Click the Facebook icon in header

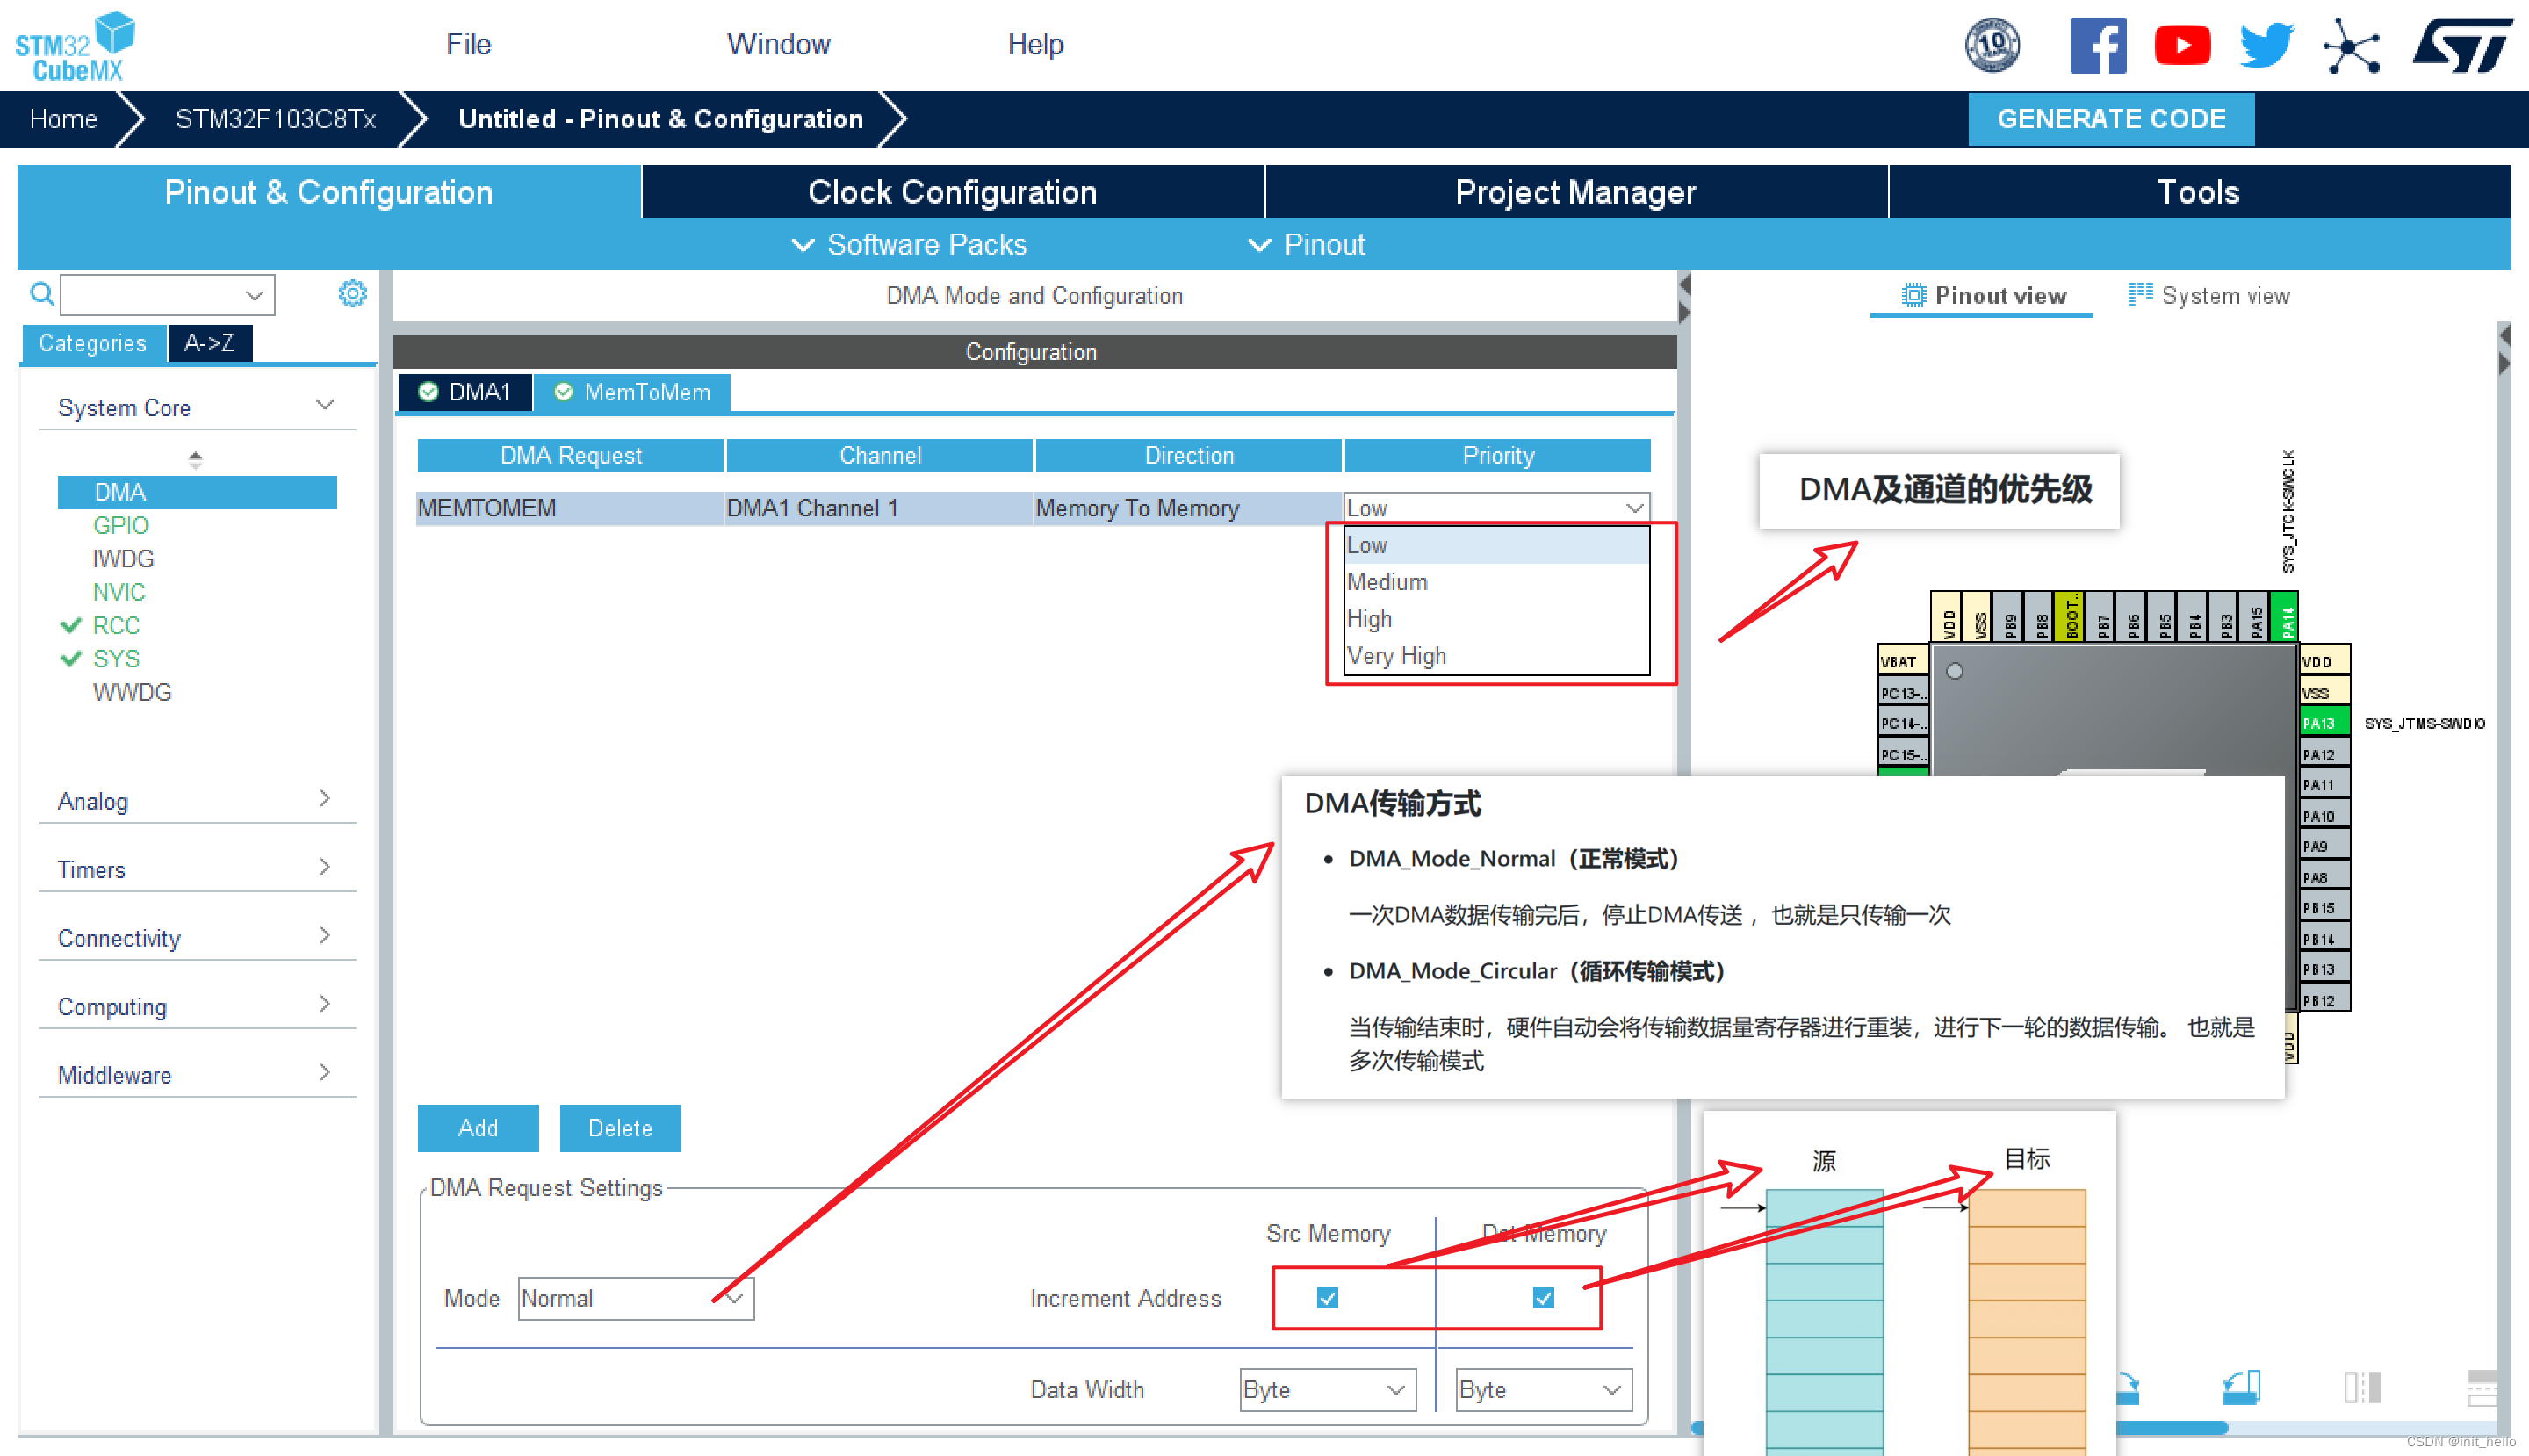[2097, 45]
